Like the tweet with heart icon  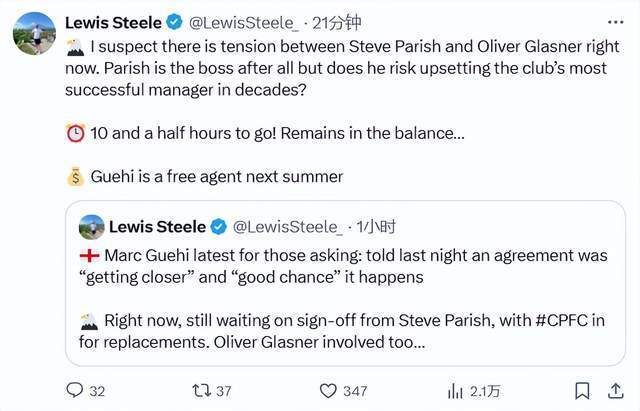point(329,390)
